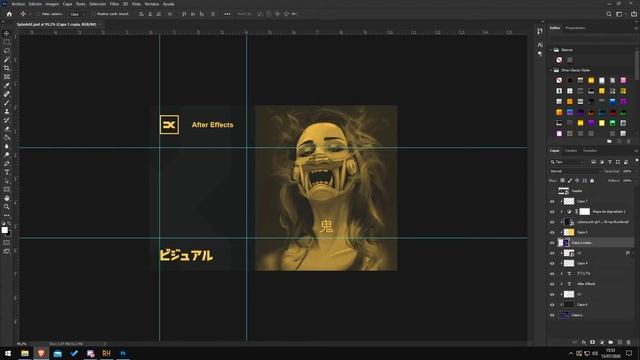Select the Path Selection tool
This screenshot has width=640, height=360.
tap(7, 181)
